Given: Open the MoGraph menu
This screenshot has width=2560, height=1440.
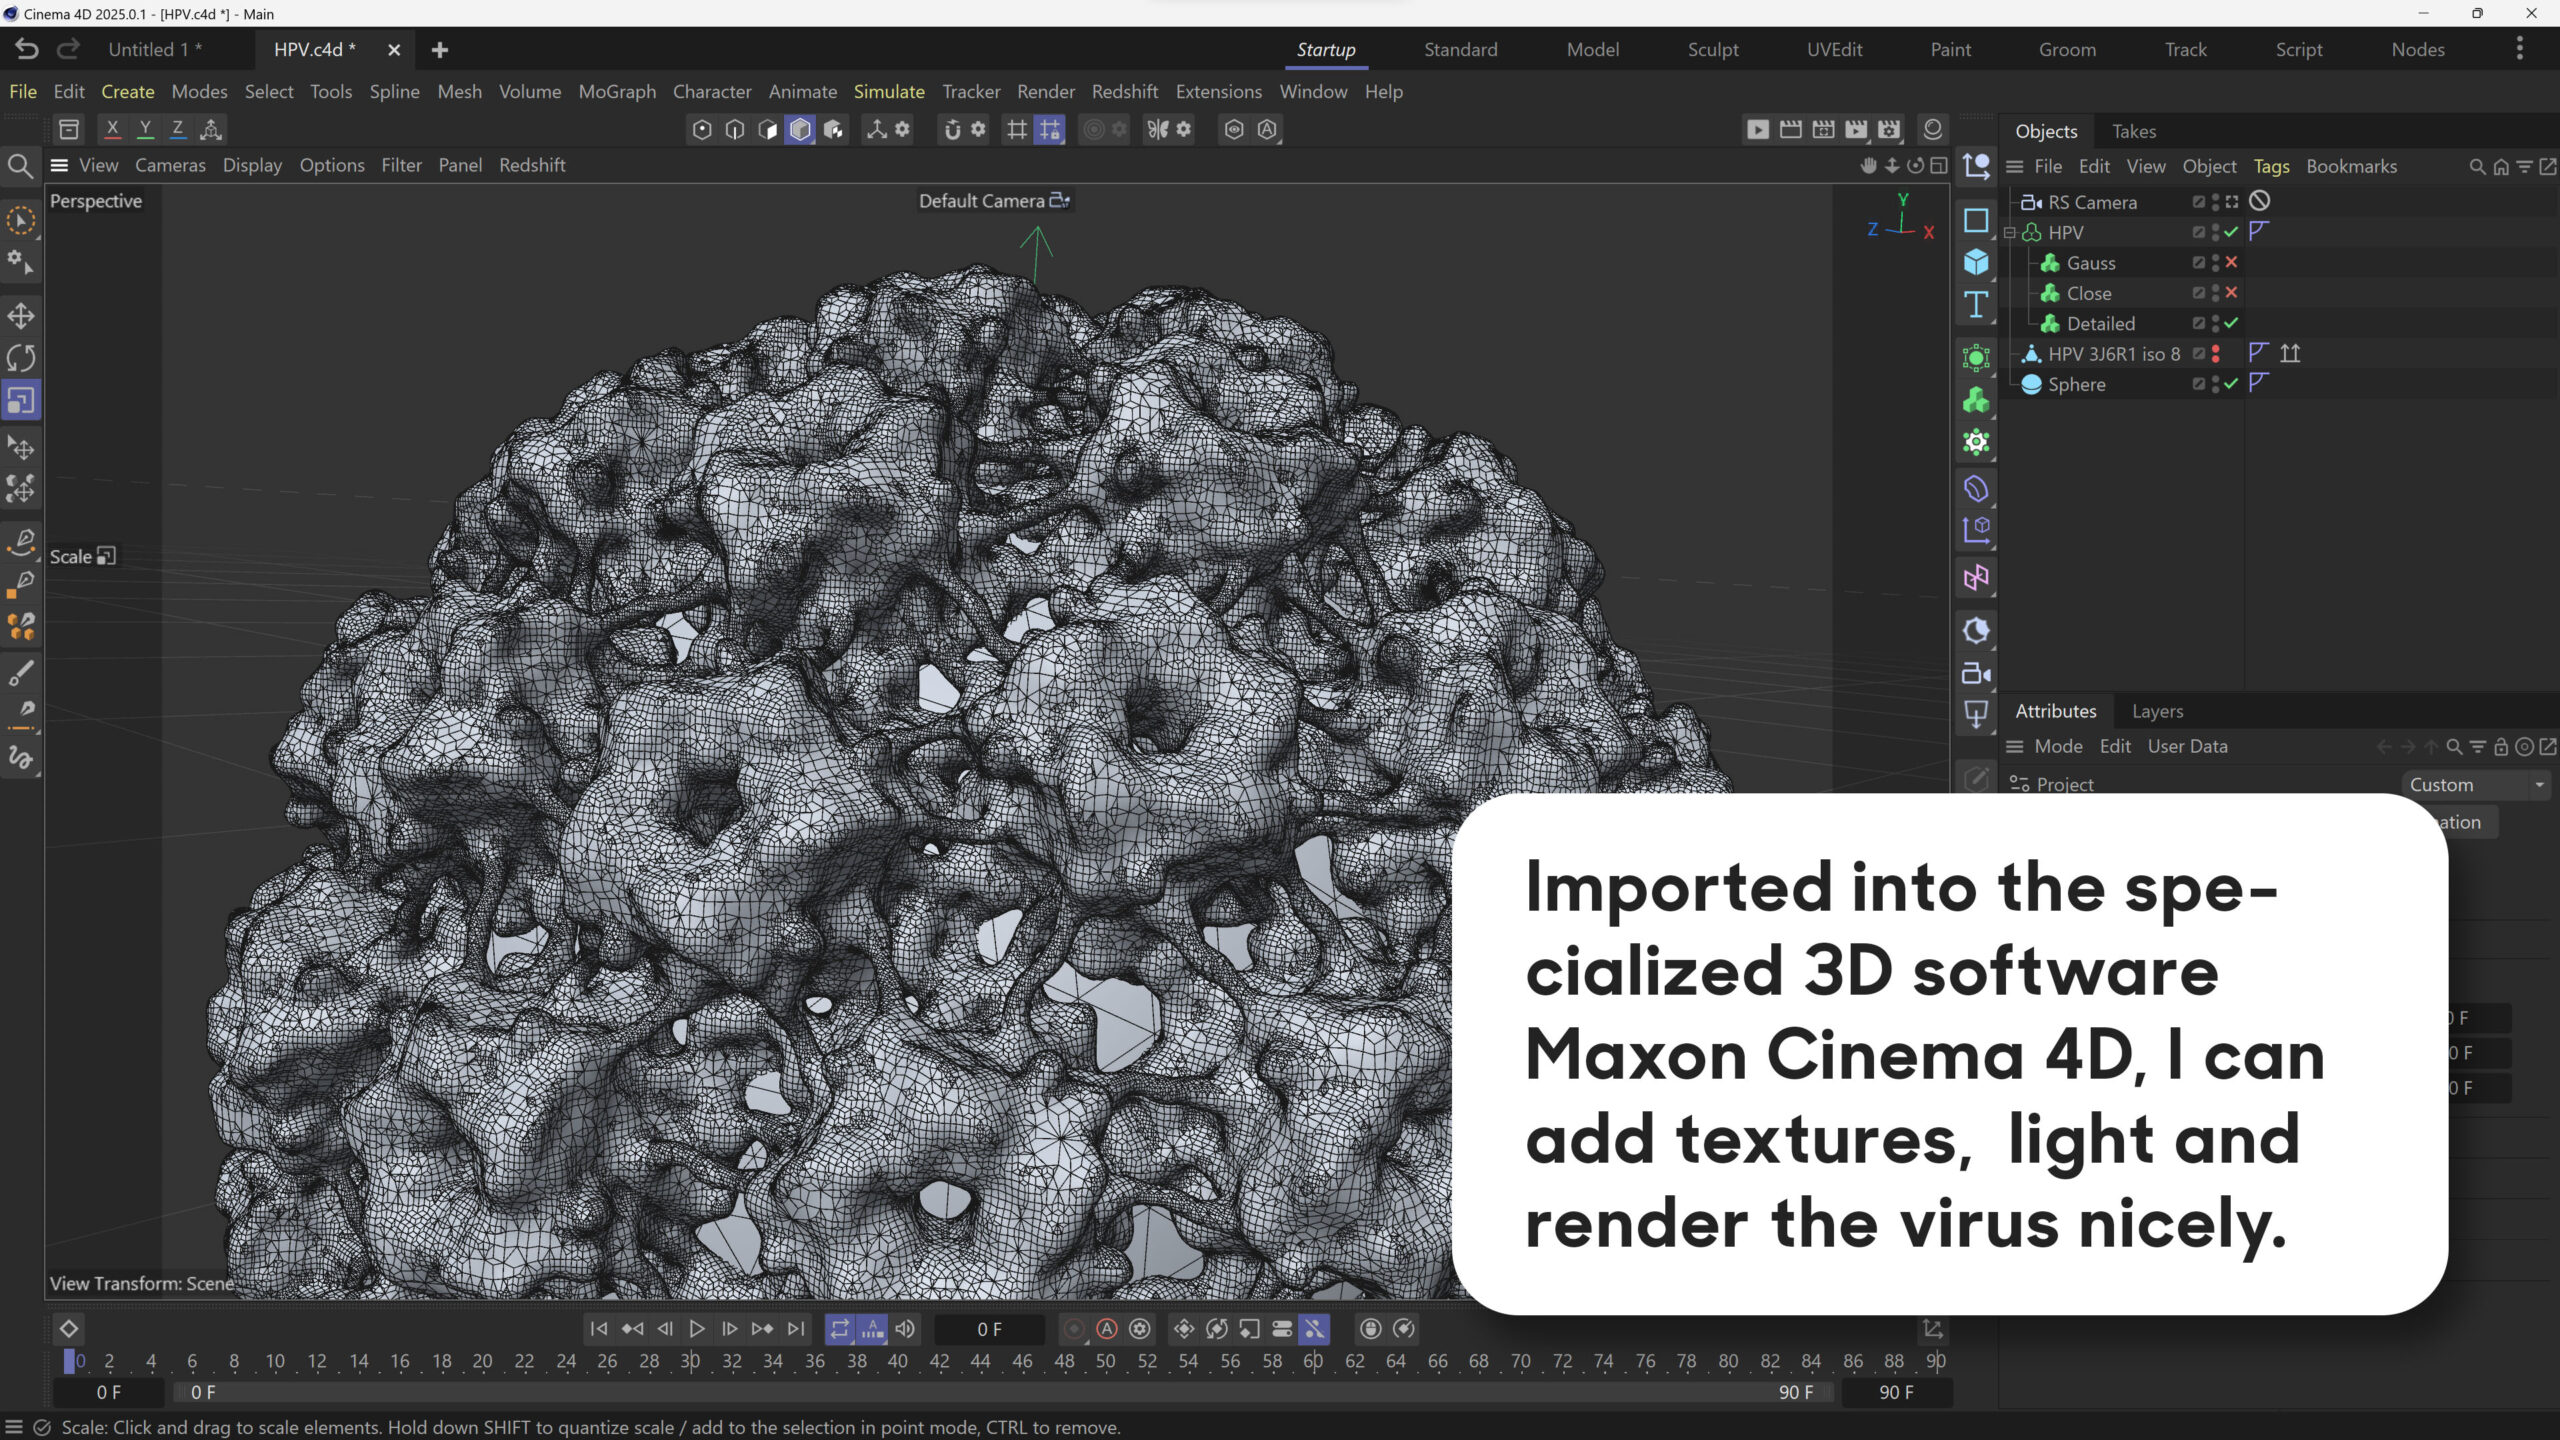Looking at the screenshot, I should pyautogui.click(x=617, y=91).
